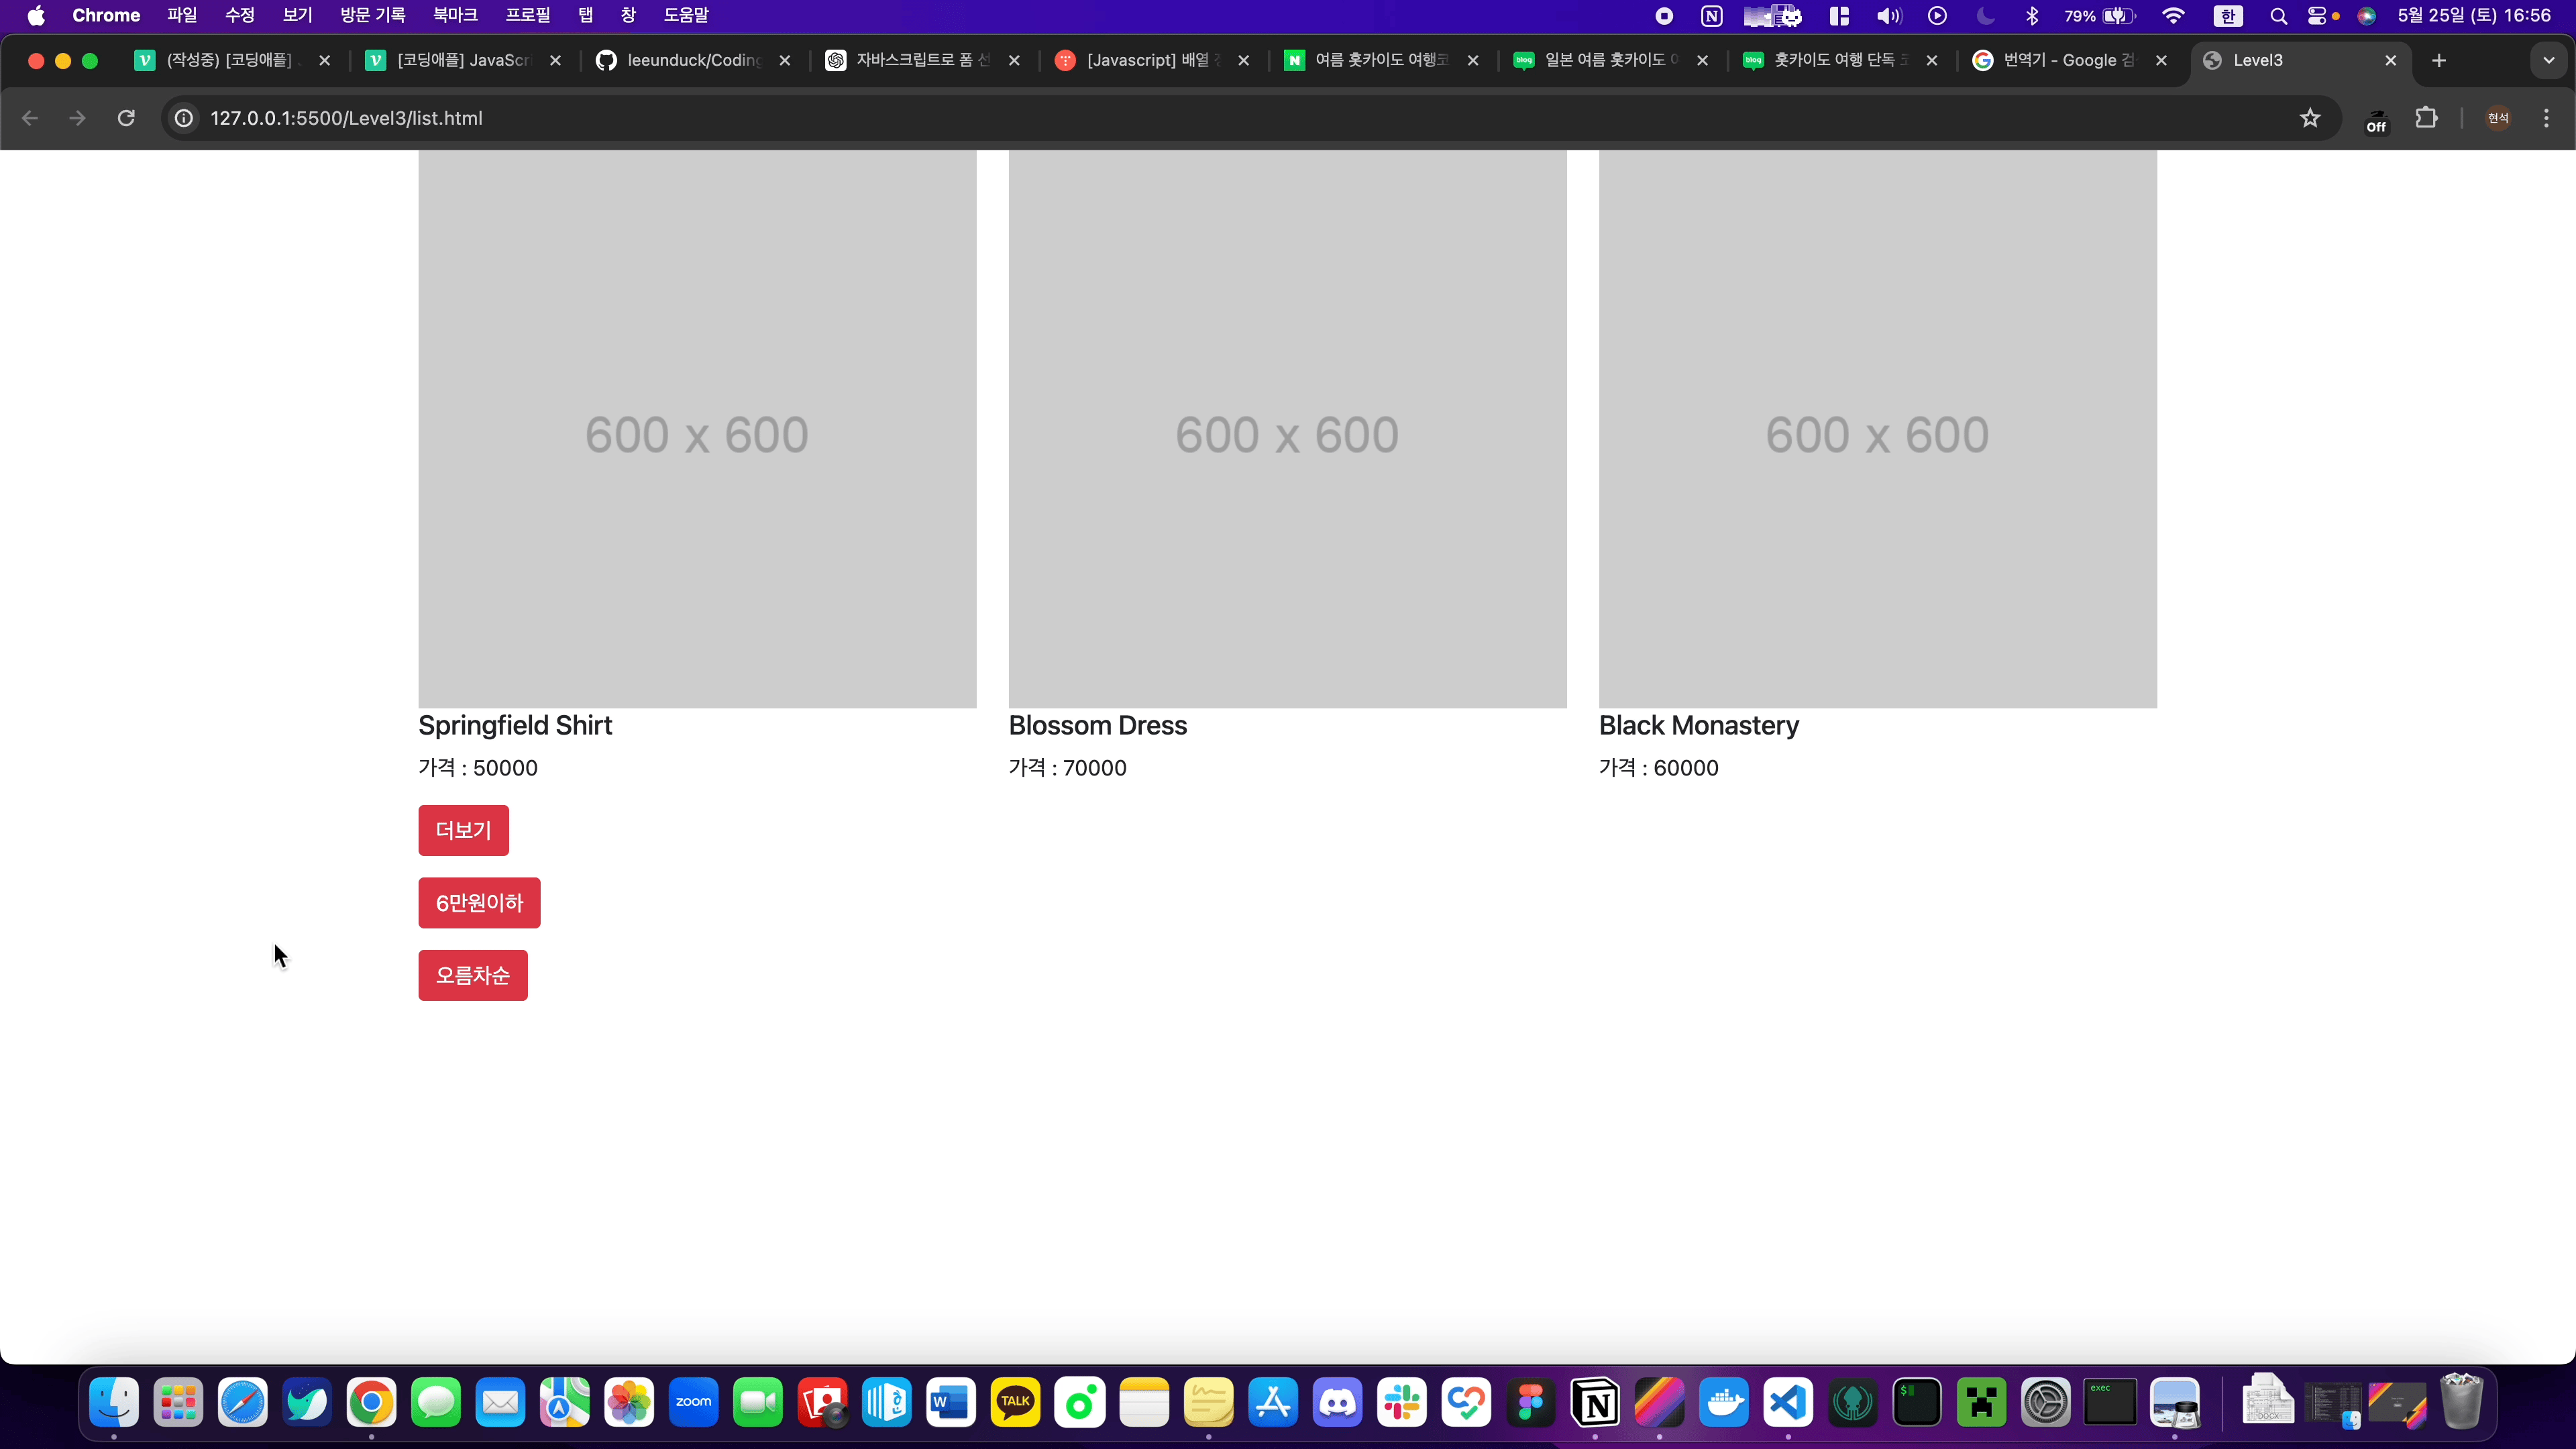The height and width of the screenshot is (1449, 2576).
Task: Reload the current page
Action: coord(126,118)
